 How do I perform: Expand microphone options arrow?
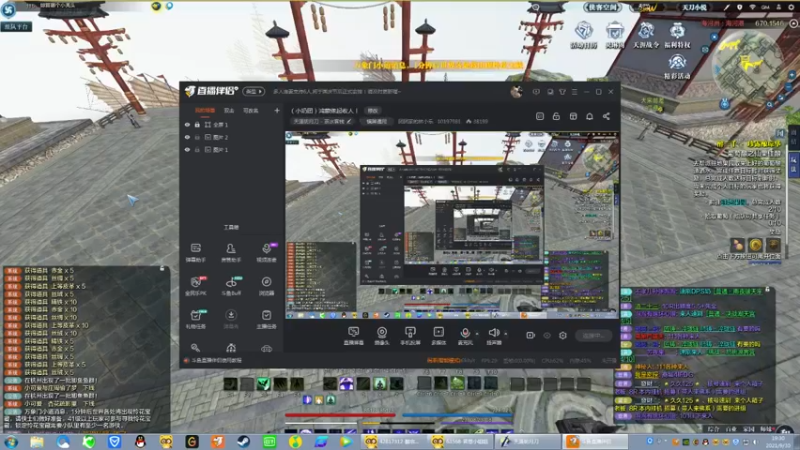(477, 334)
